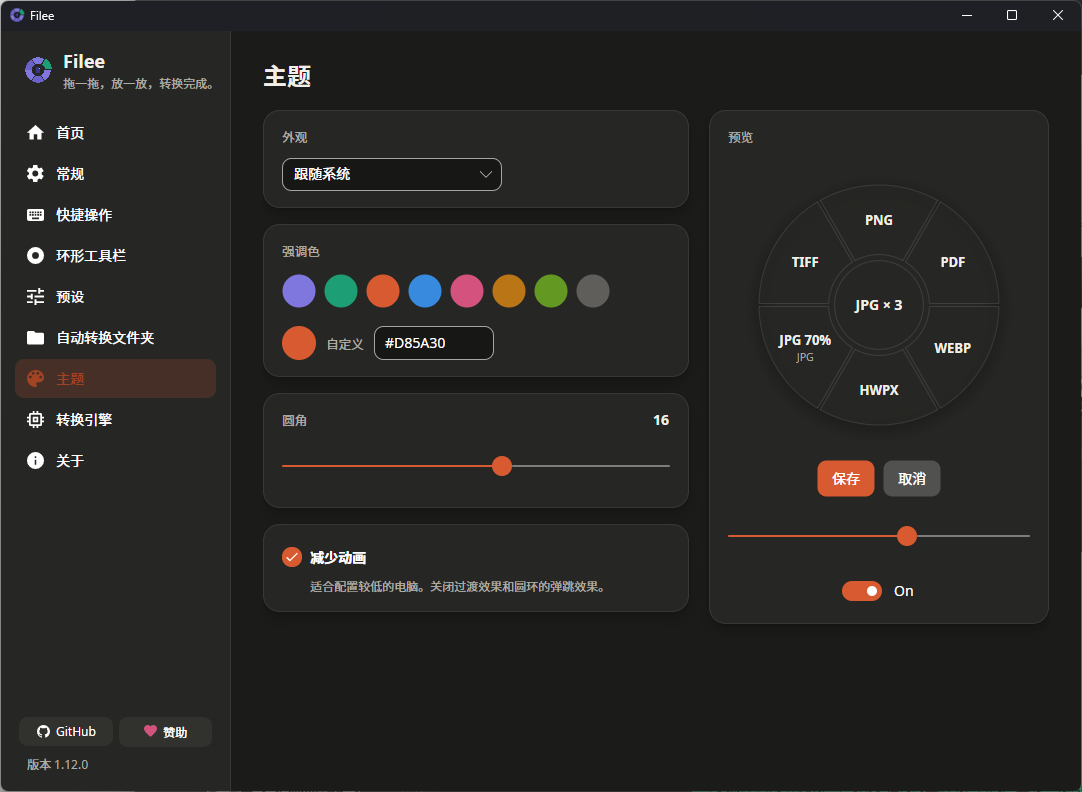
Task: Open the 首页 page
Action: [115, 132]
